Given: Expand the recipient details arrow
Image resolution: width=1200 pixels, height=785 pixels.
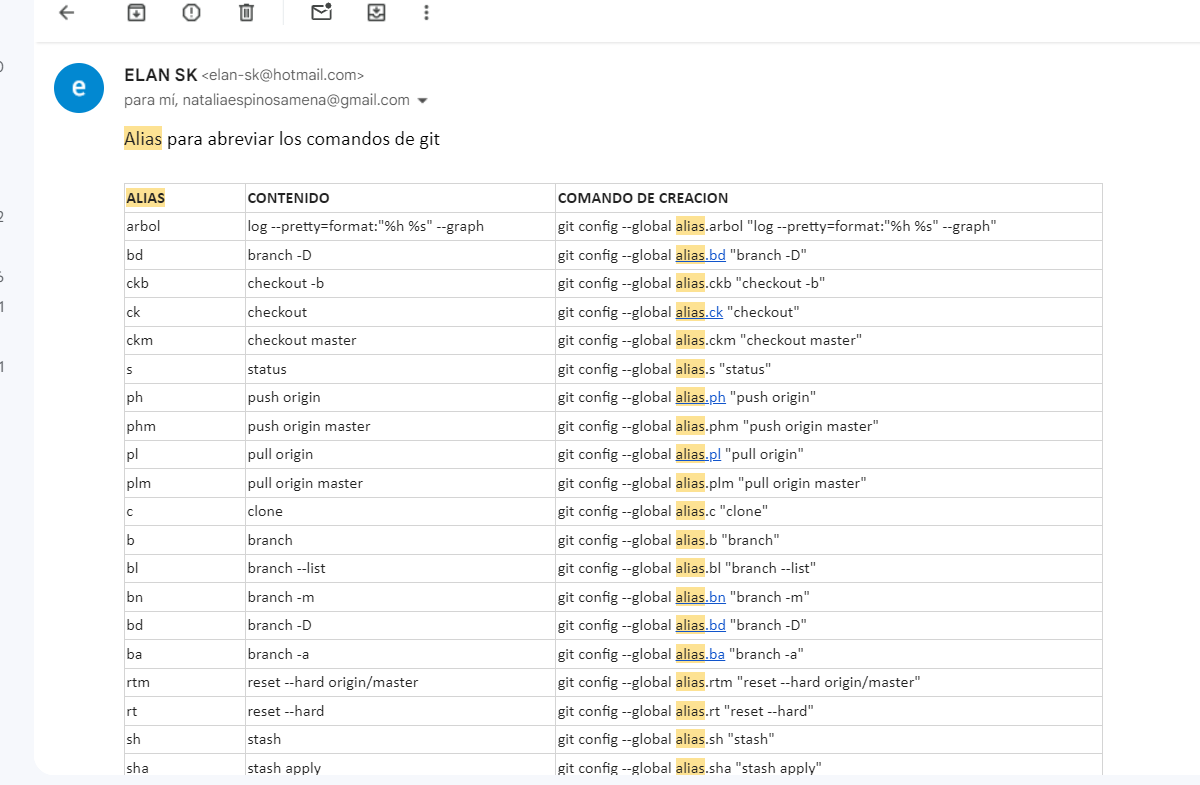Looking at the screenshot, I should (422, 101).
